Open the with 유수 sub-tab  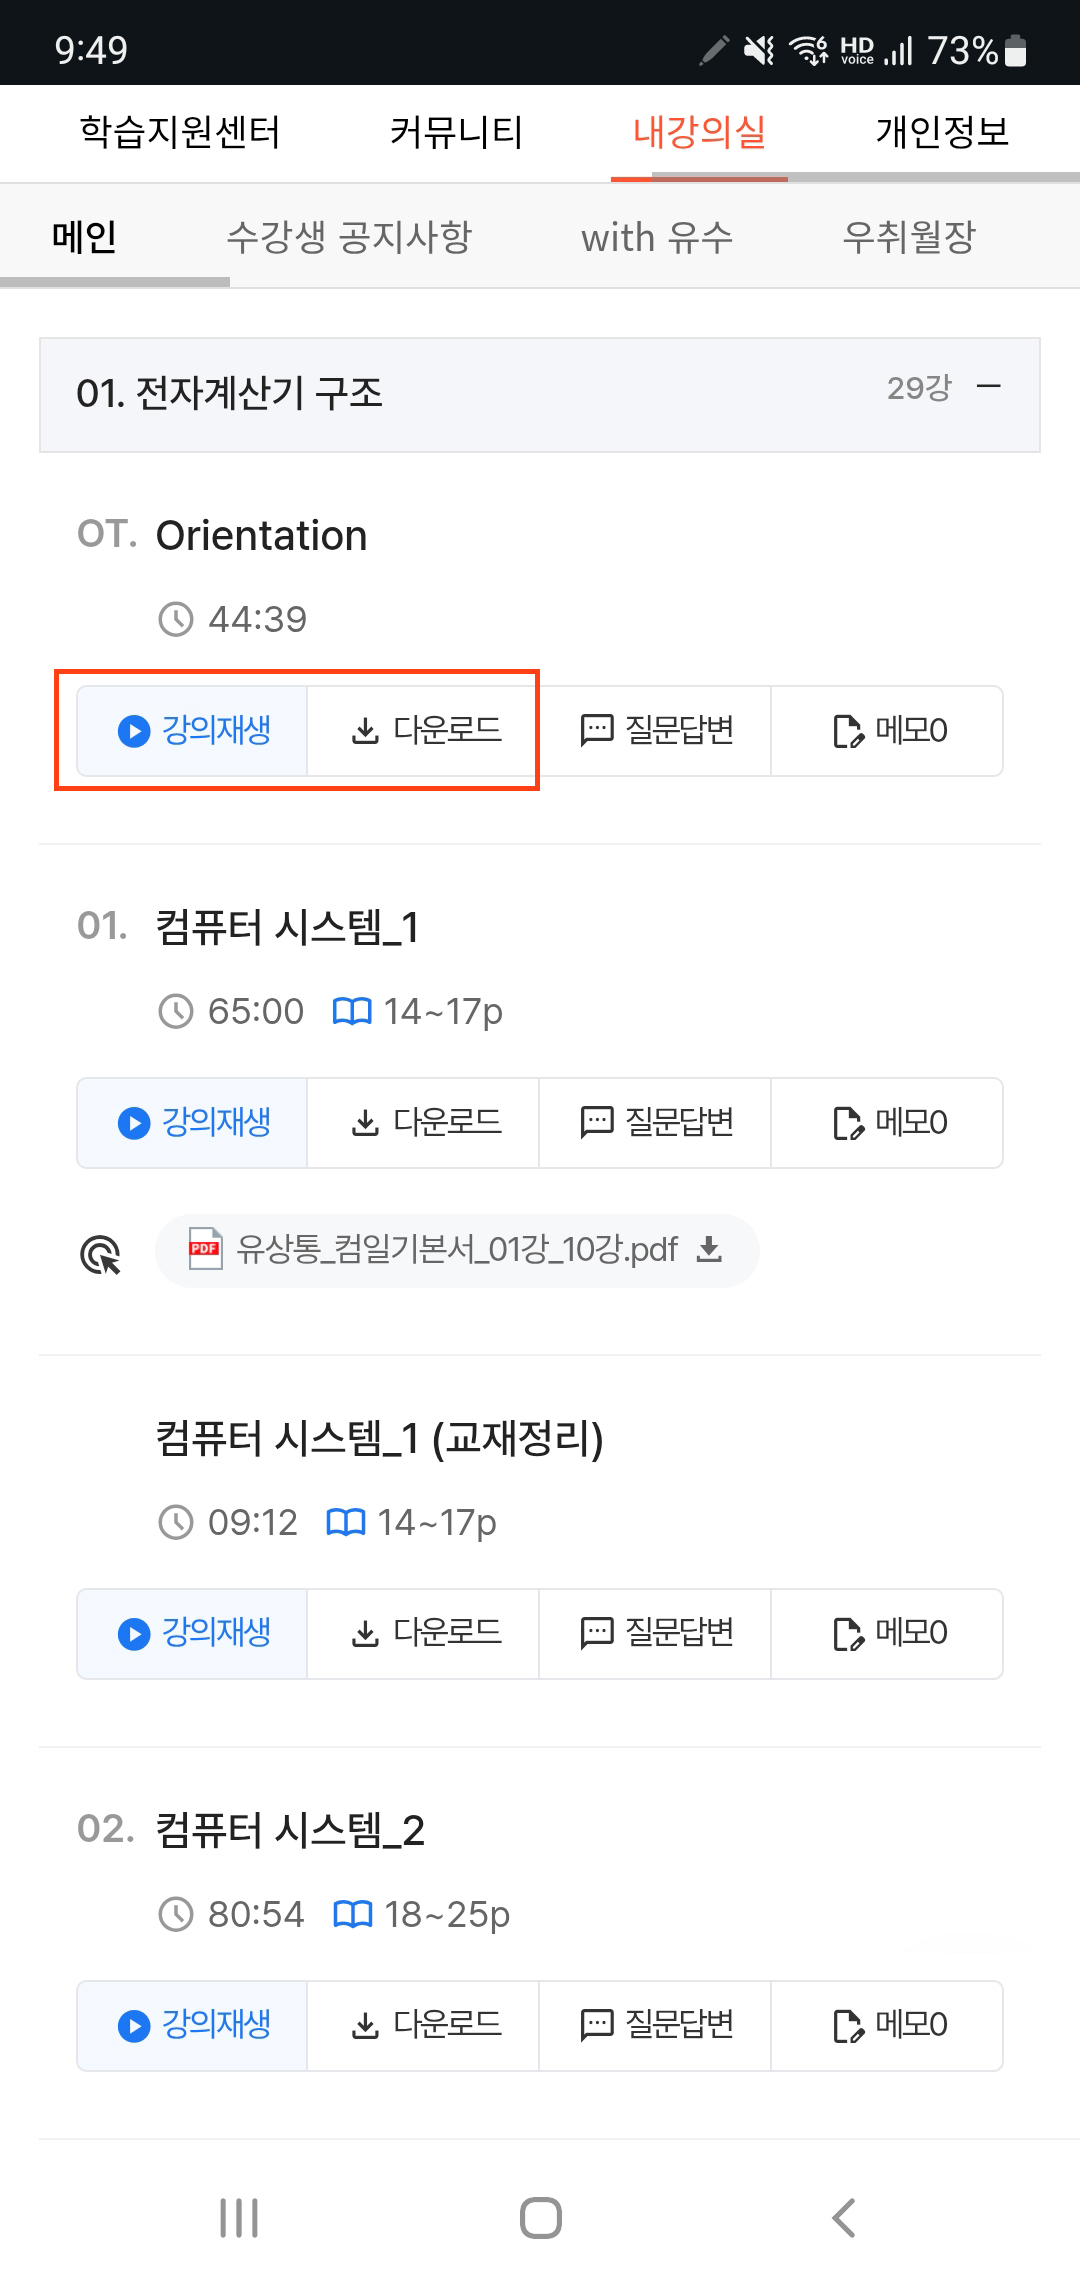pyautogui.click(x=657, y=237)
